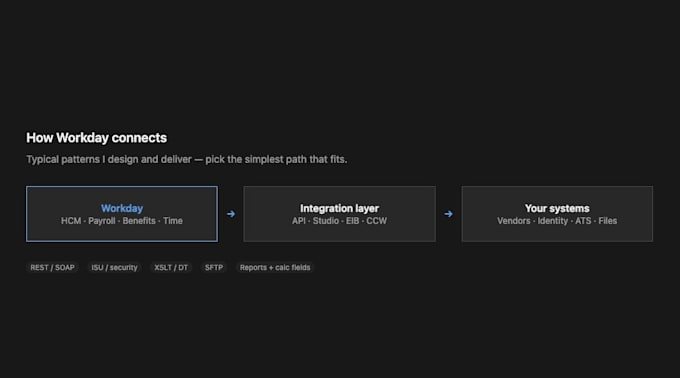This screenshot has height=378, width=680.
Task: Click the 'Typical patterns I design' subtitle
Action: click(x=186, y=160)
